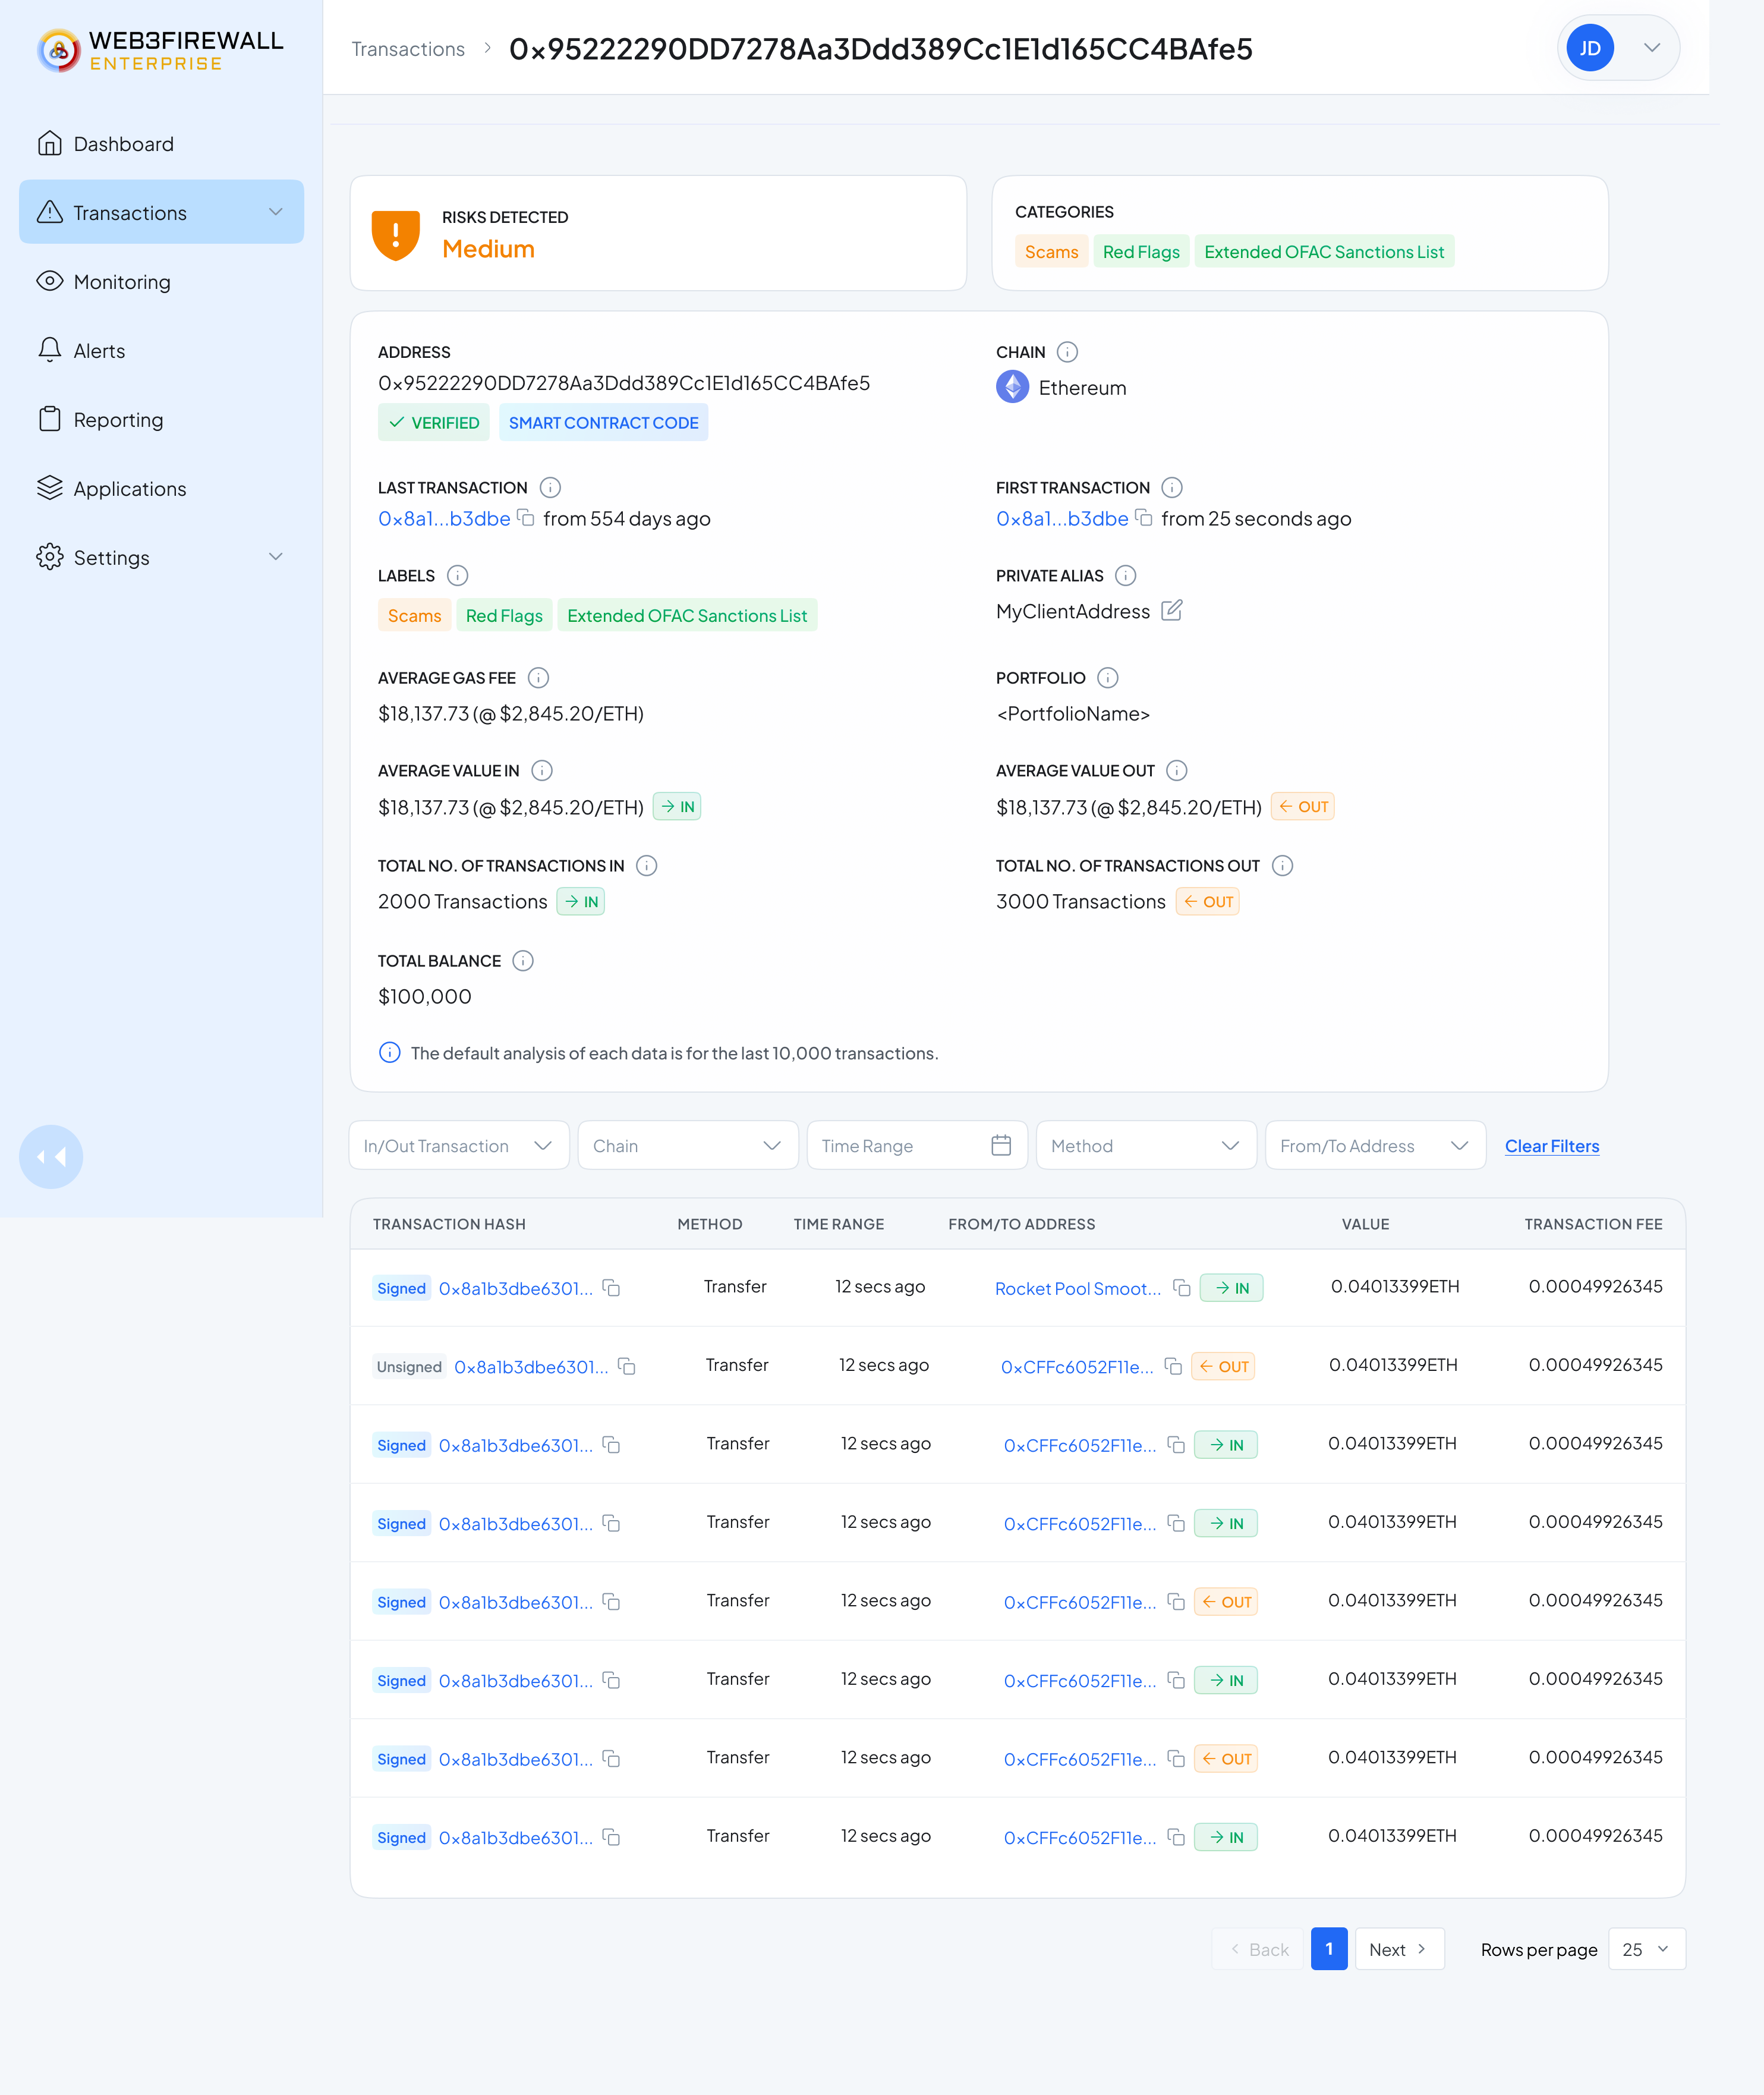Click the Portfolio info icon

[1107, 678]
